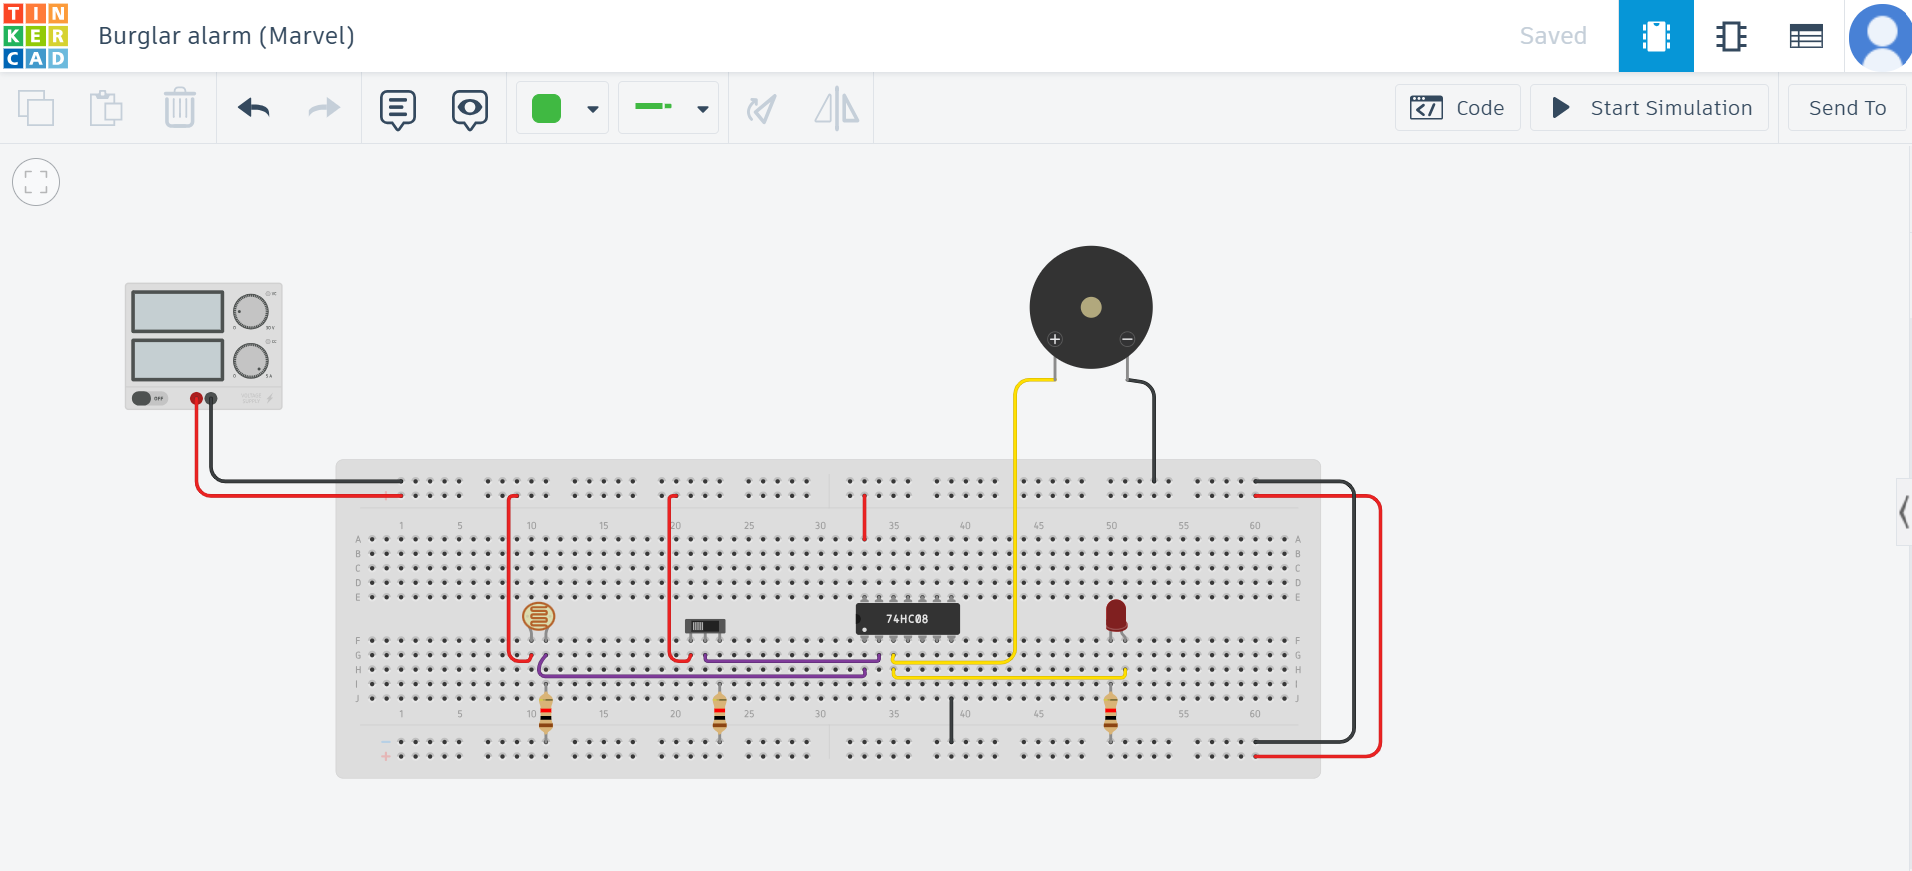Click the Saved status text
The image size is (1912, 871).
[x=1553, y=36]
